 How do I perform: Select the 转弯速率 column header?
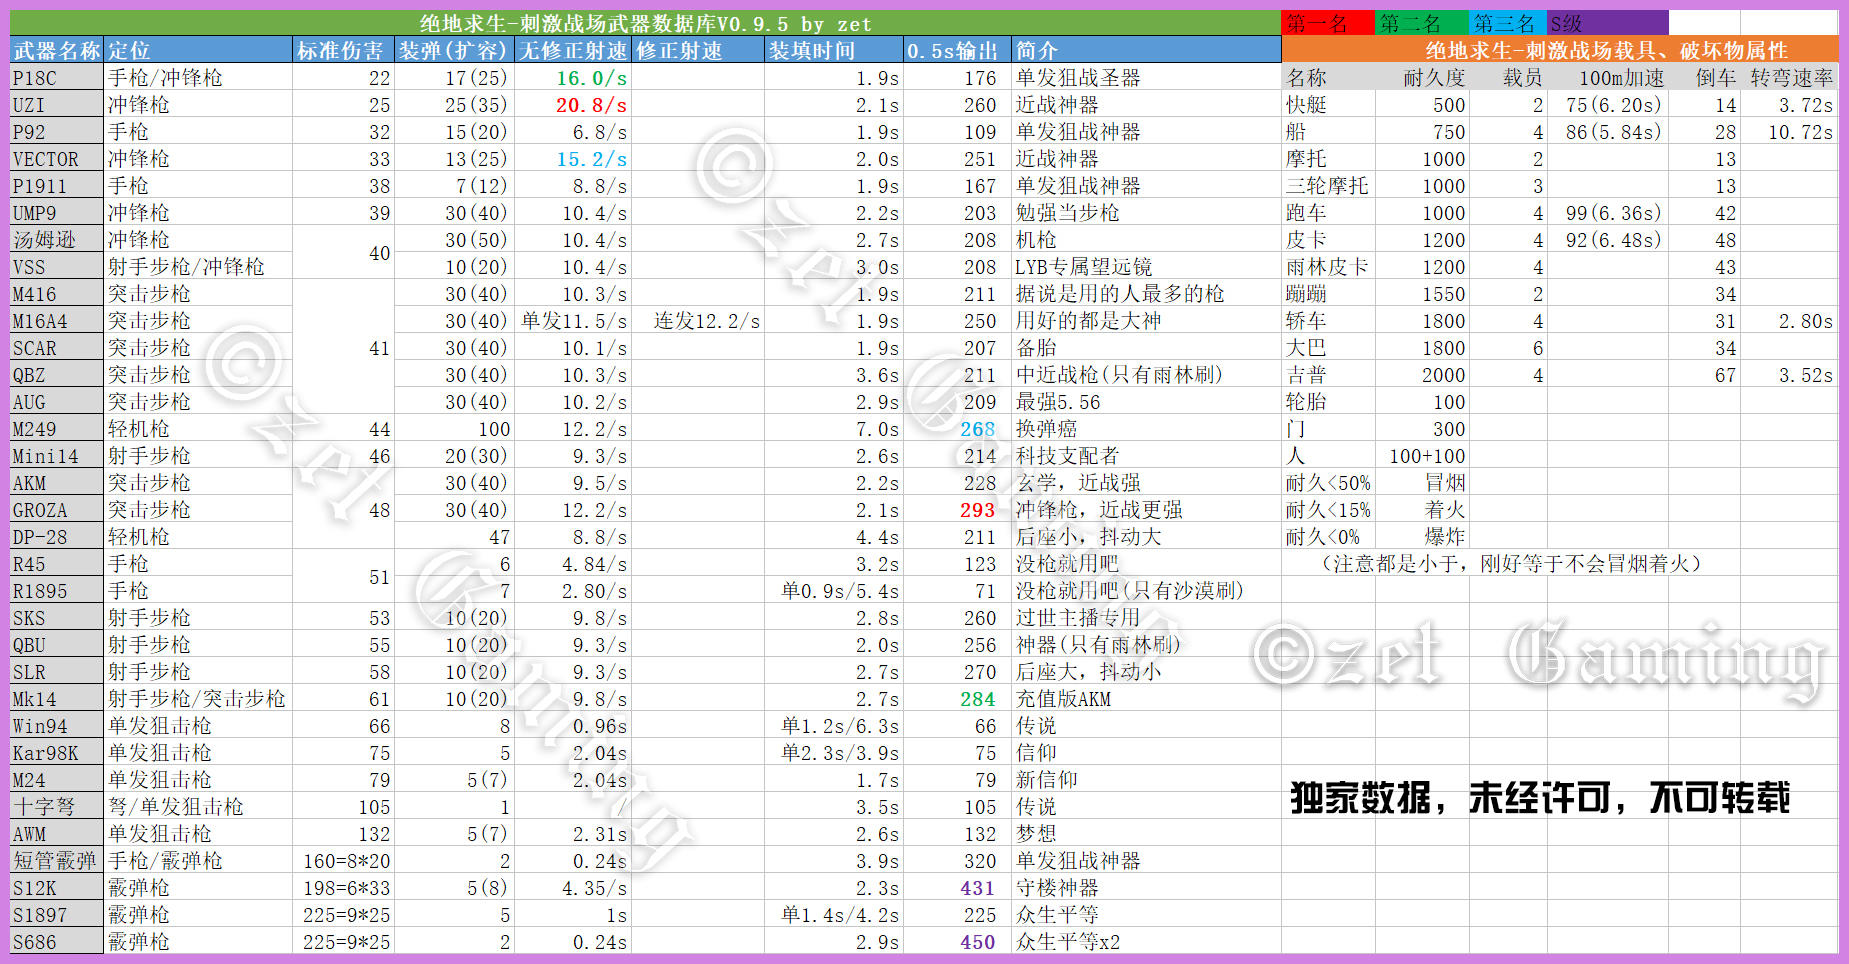pyautogui.click(x=1790, y=78)
